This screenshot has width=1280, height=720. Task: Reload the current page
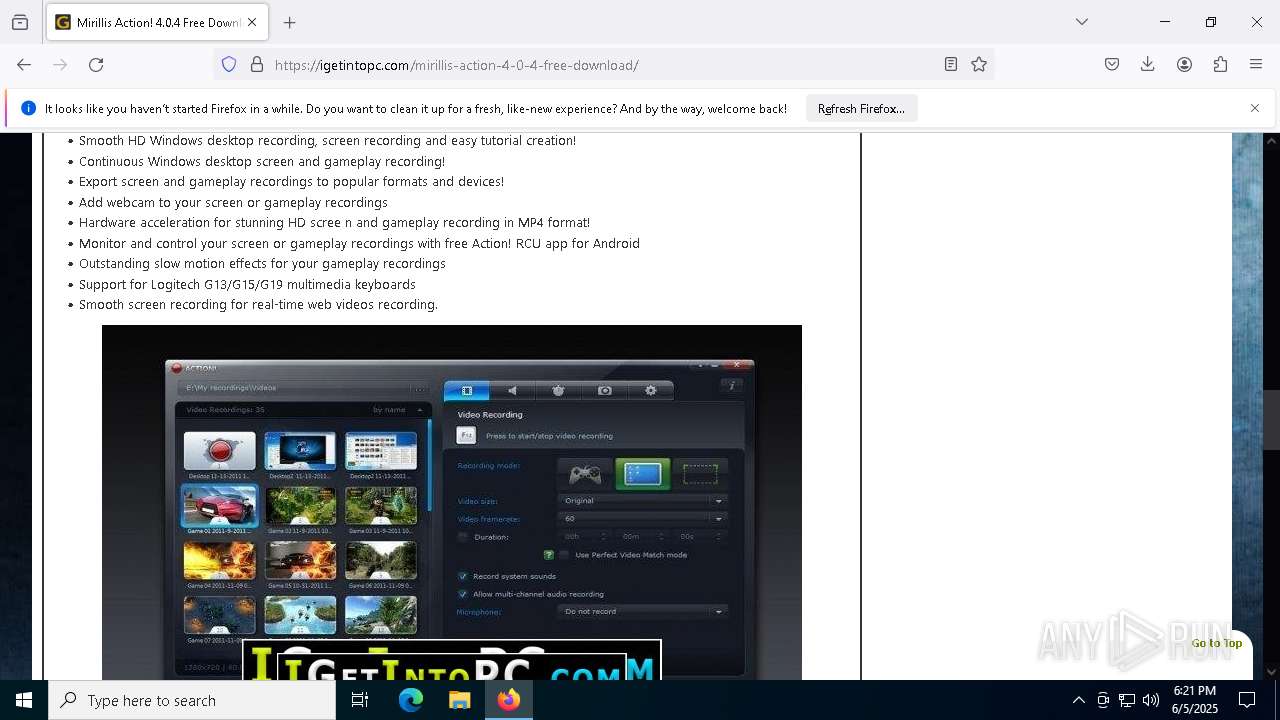96,64
